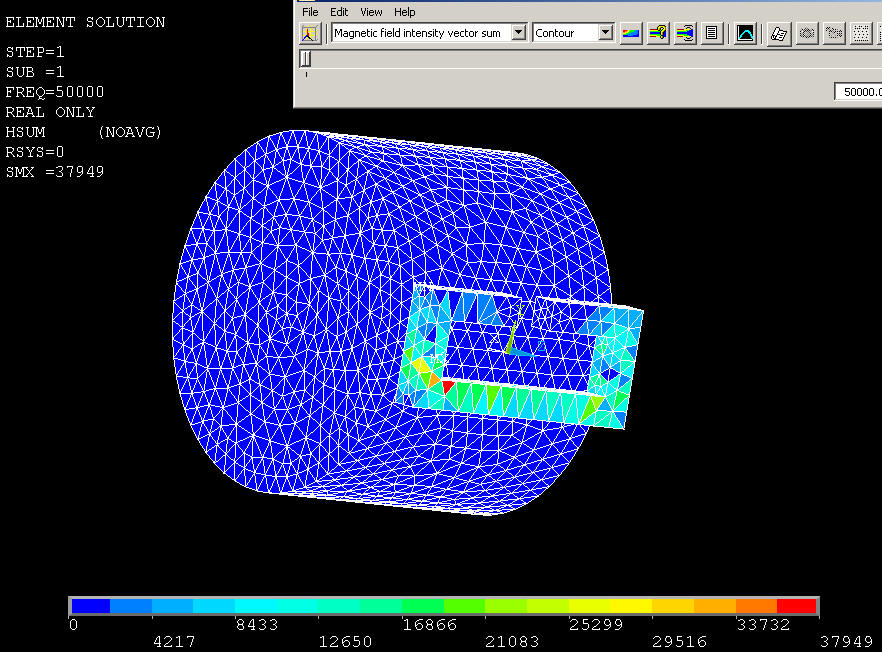Click the leftmost element plot toolbar icon
882x652 pixels.
tap(310, 33)
